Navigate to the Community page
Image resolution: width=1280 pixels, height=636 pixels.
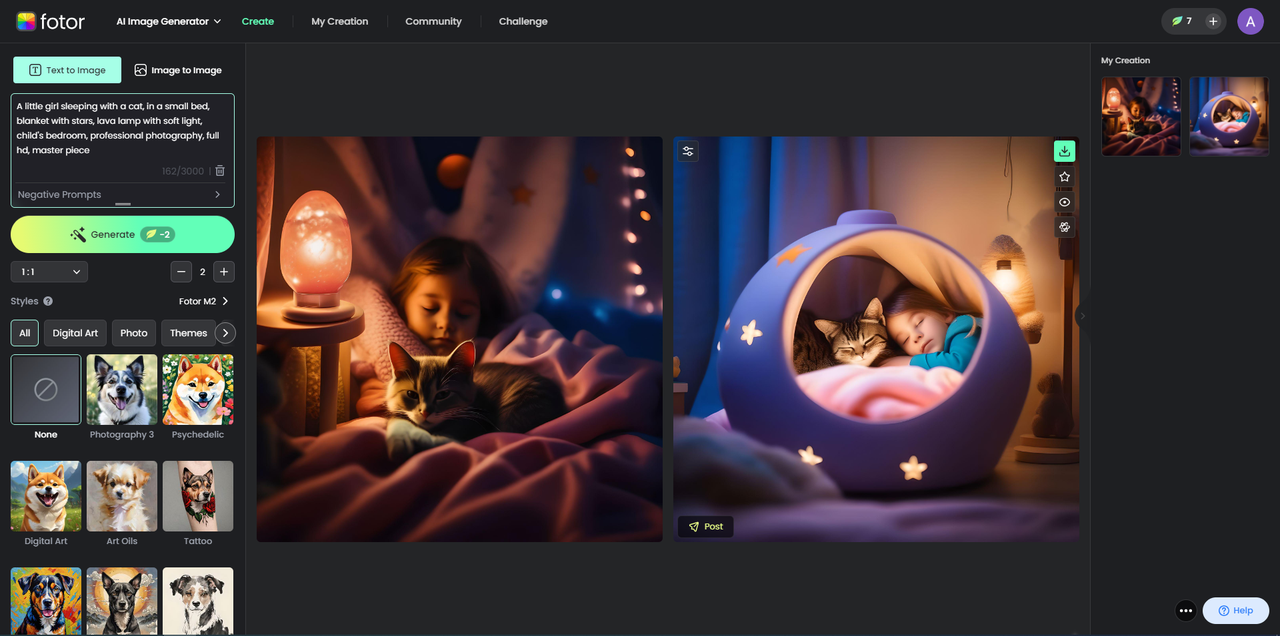pyautogui.click(x=432, y=20)
